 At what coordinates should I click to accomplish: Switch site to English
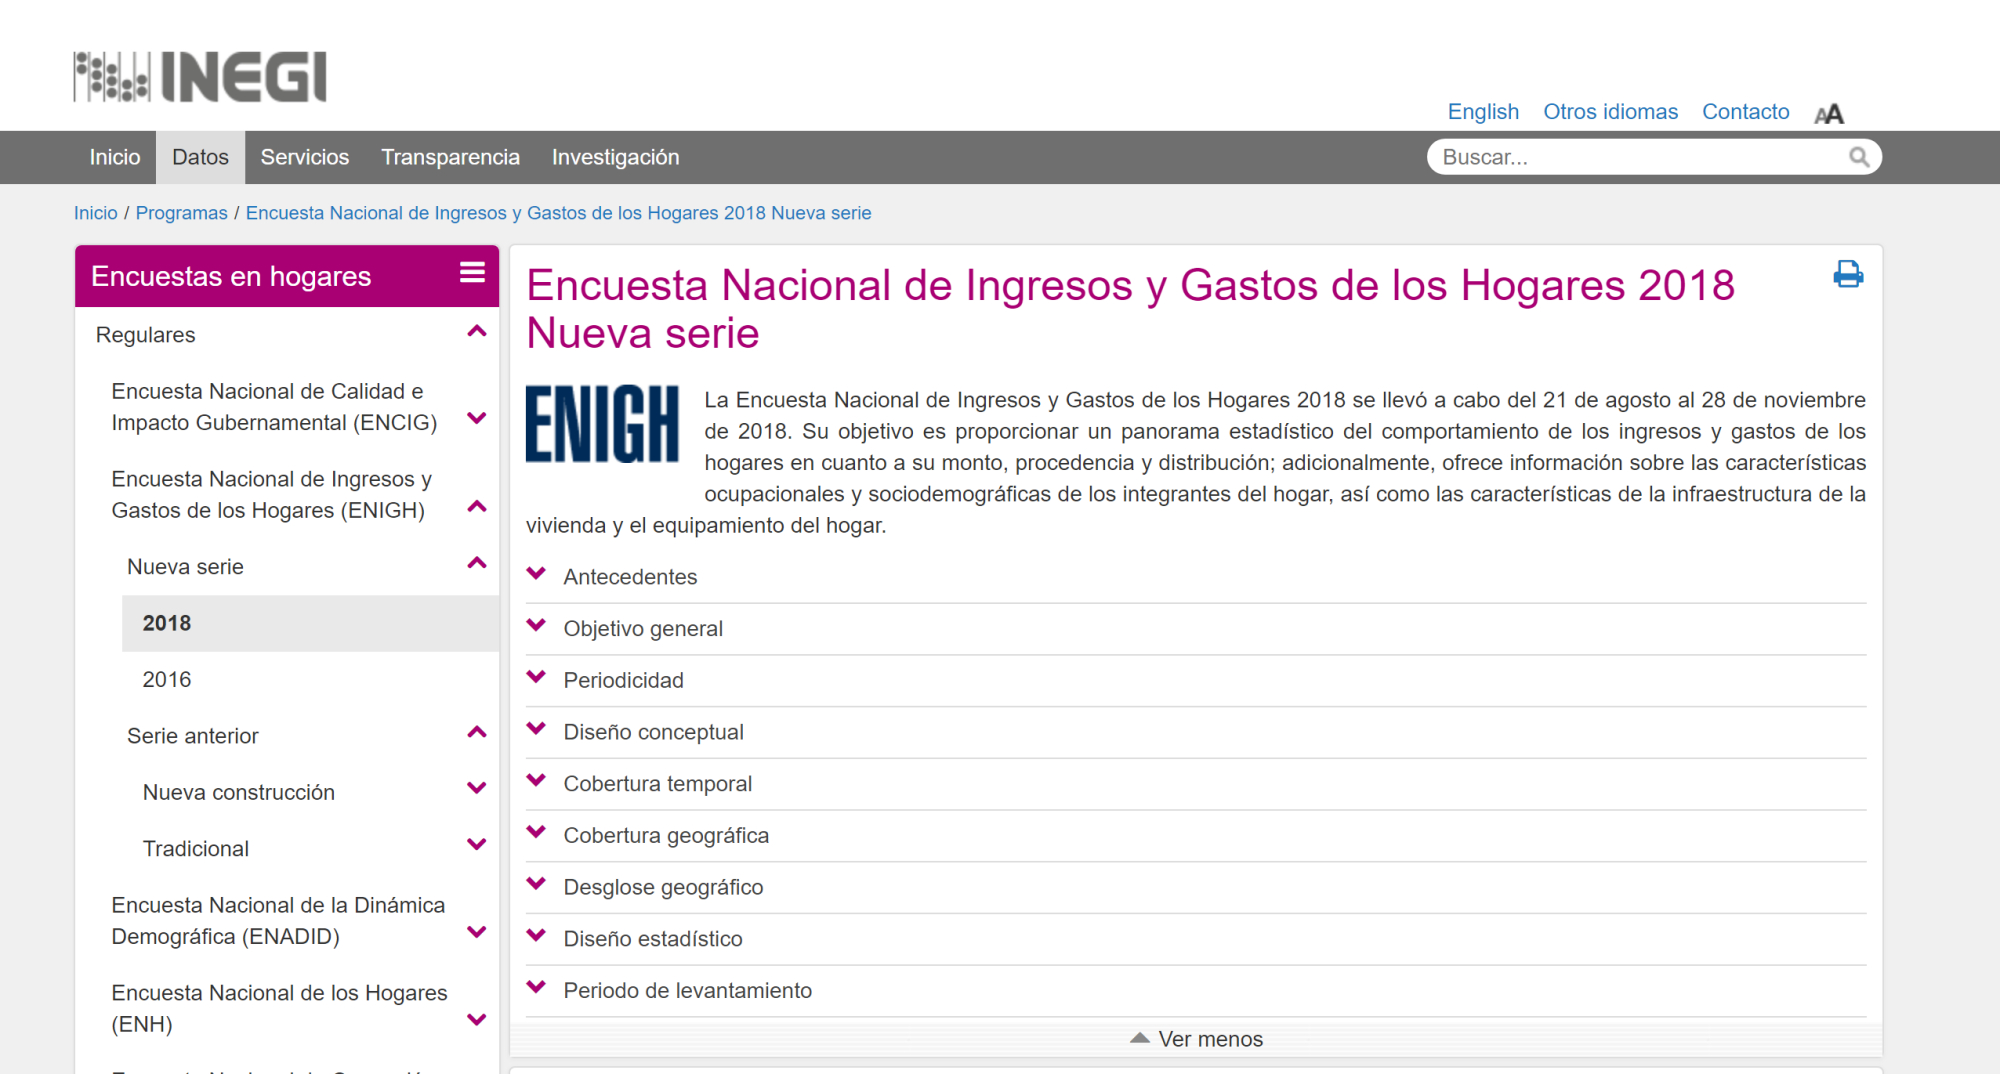point(1483,112)
